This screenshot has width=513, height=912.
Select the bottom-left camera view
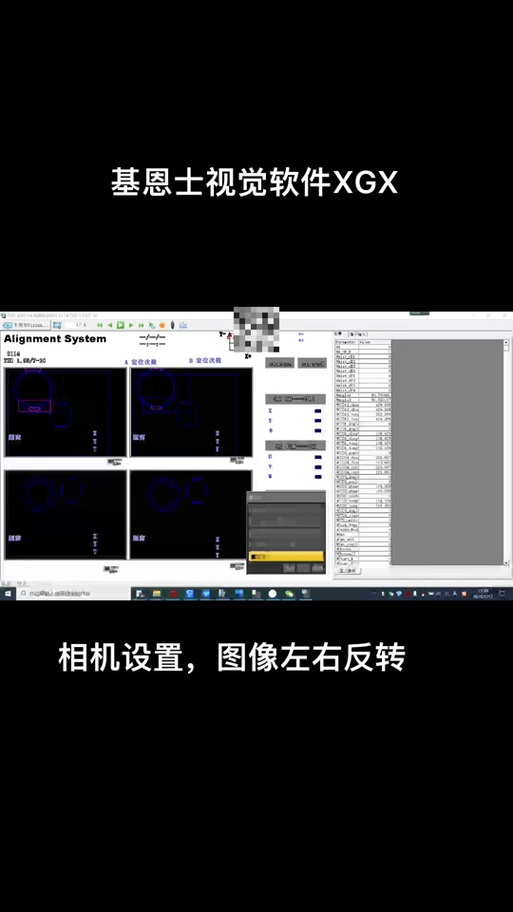coord(65,515)
